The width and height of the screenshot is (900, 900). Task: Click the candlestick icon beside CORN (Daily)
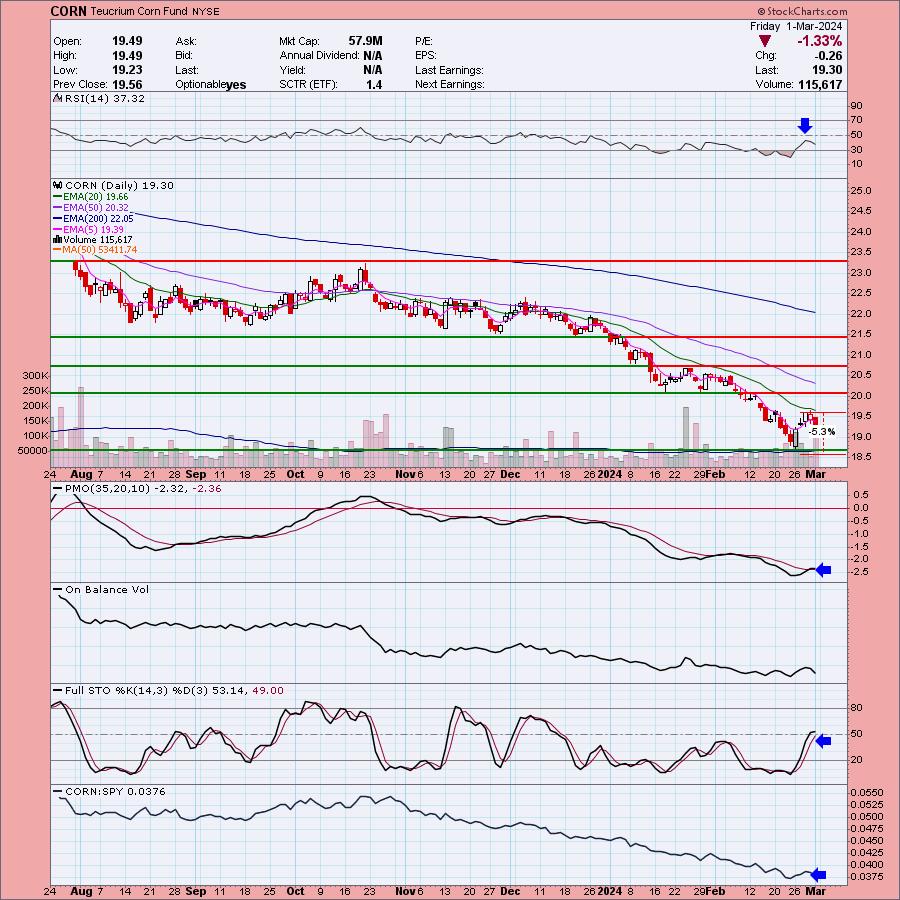57,185
